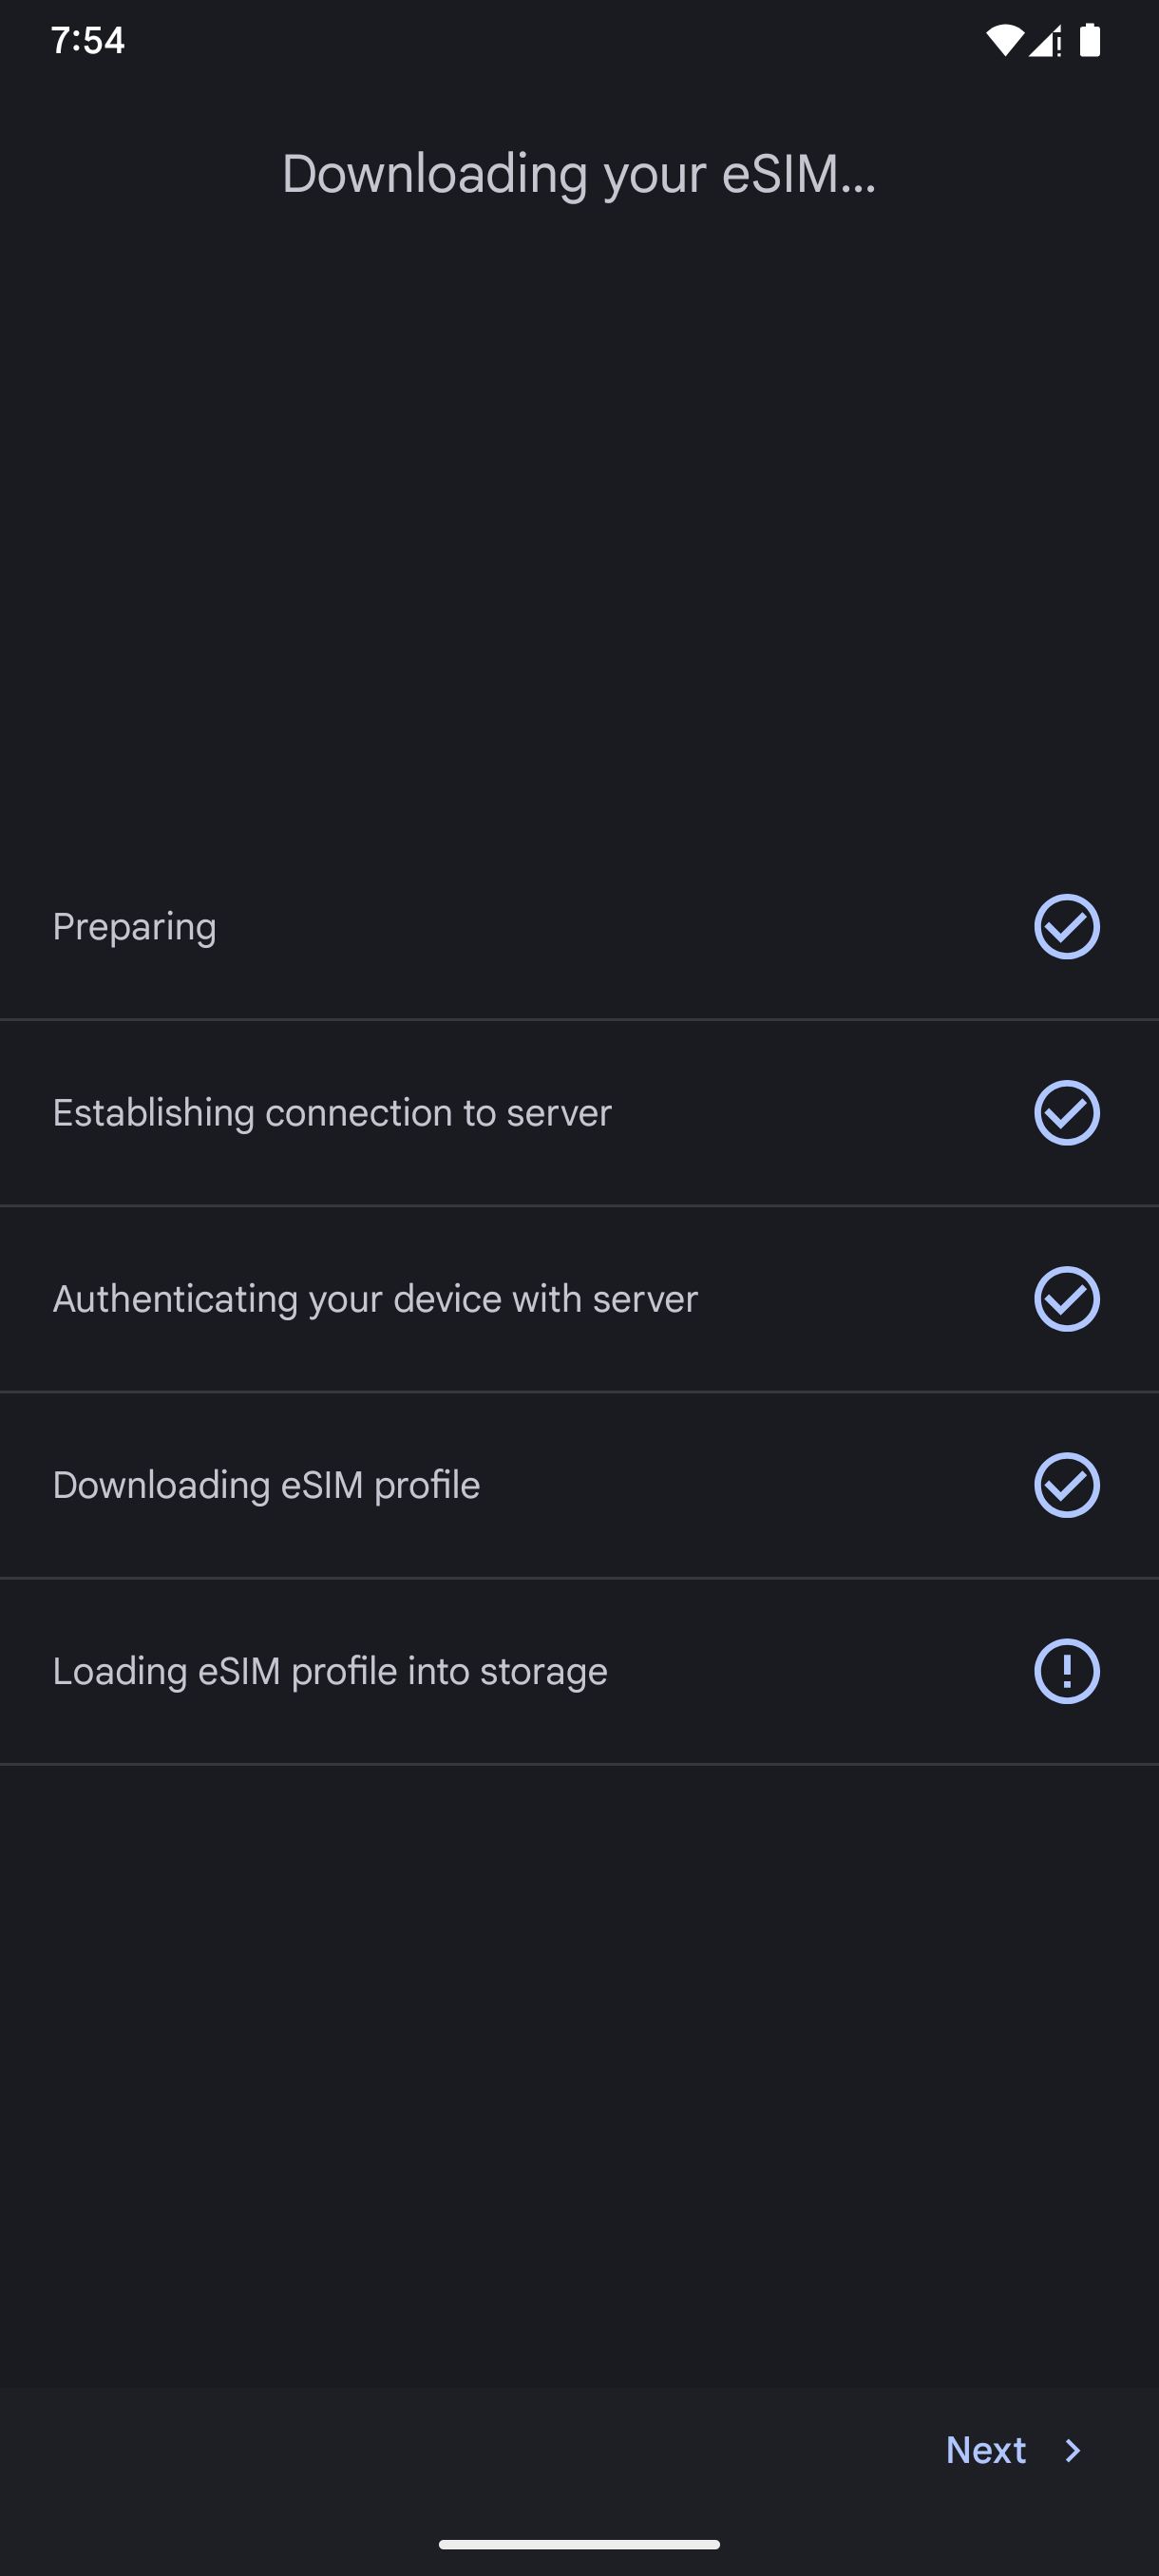Image resolution: width=1159 pixels, height=2576 pixels.
Task: Tap checkmark beside Establishing connection to server
Action: click(1066, 1112)
